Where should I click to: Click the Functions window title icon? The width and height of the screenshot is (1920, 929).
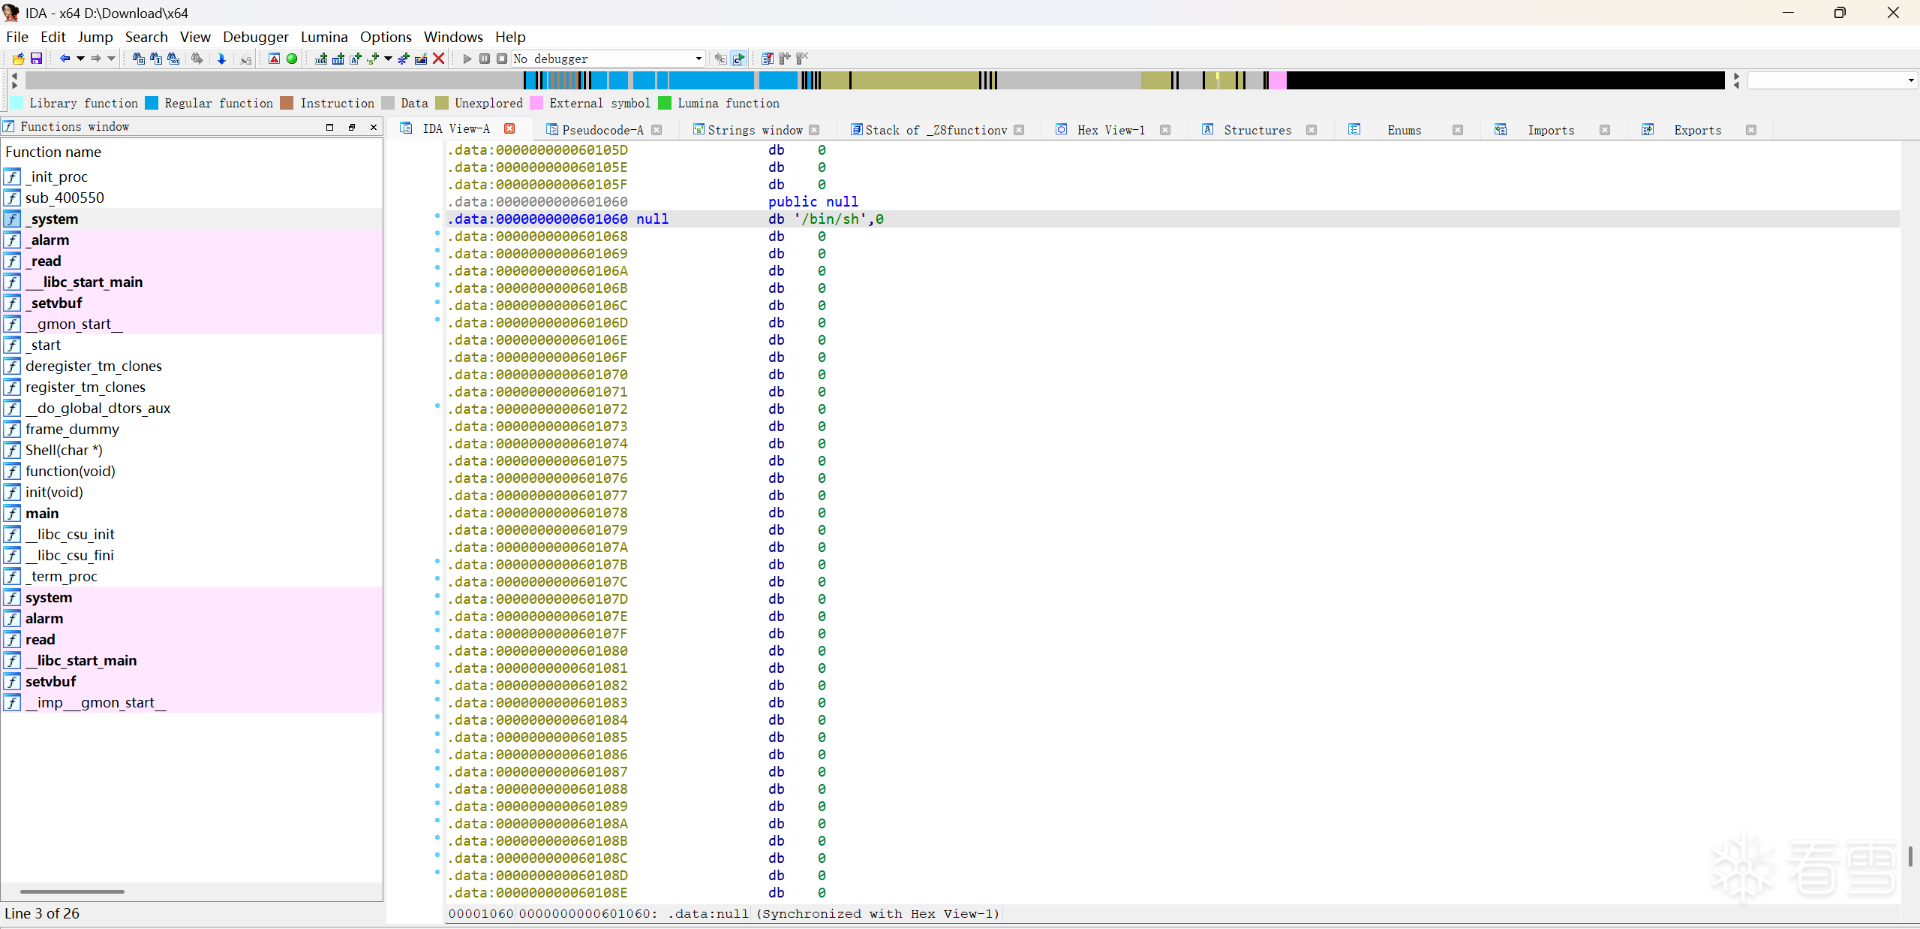tap(9, 127)
